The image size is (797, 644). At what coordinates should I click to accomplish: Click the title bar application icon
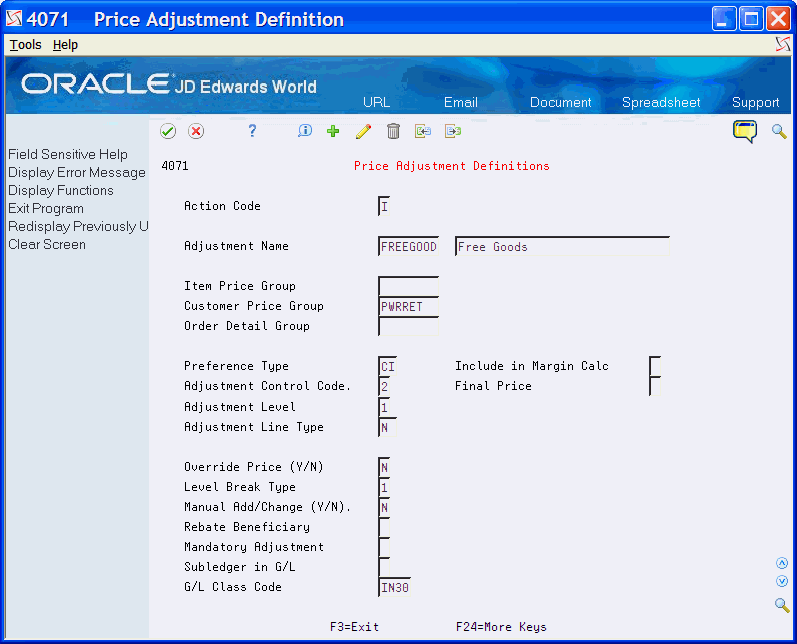tap(14, 19)
